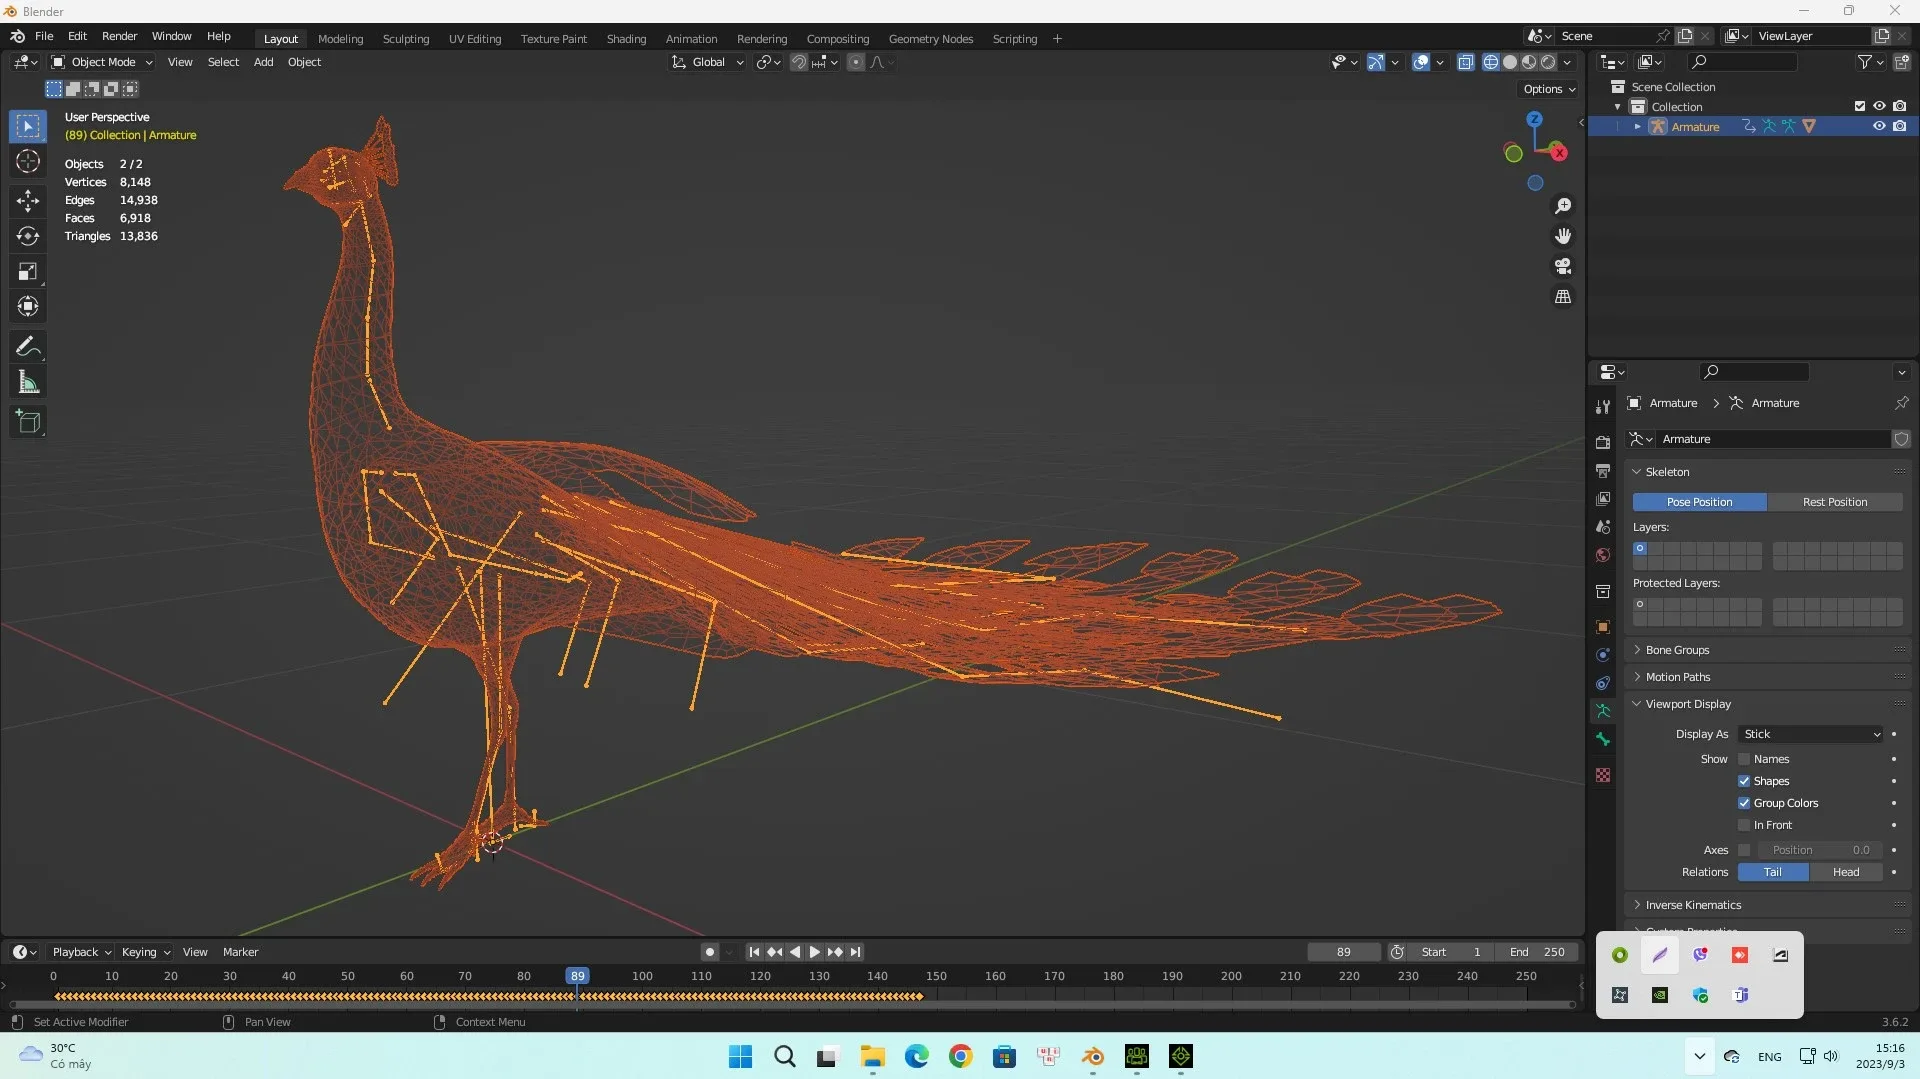Screen dimensions: 1920x1079
Task: Open the Object Data (armature) properties tab
Action: tap(1603, 711)
